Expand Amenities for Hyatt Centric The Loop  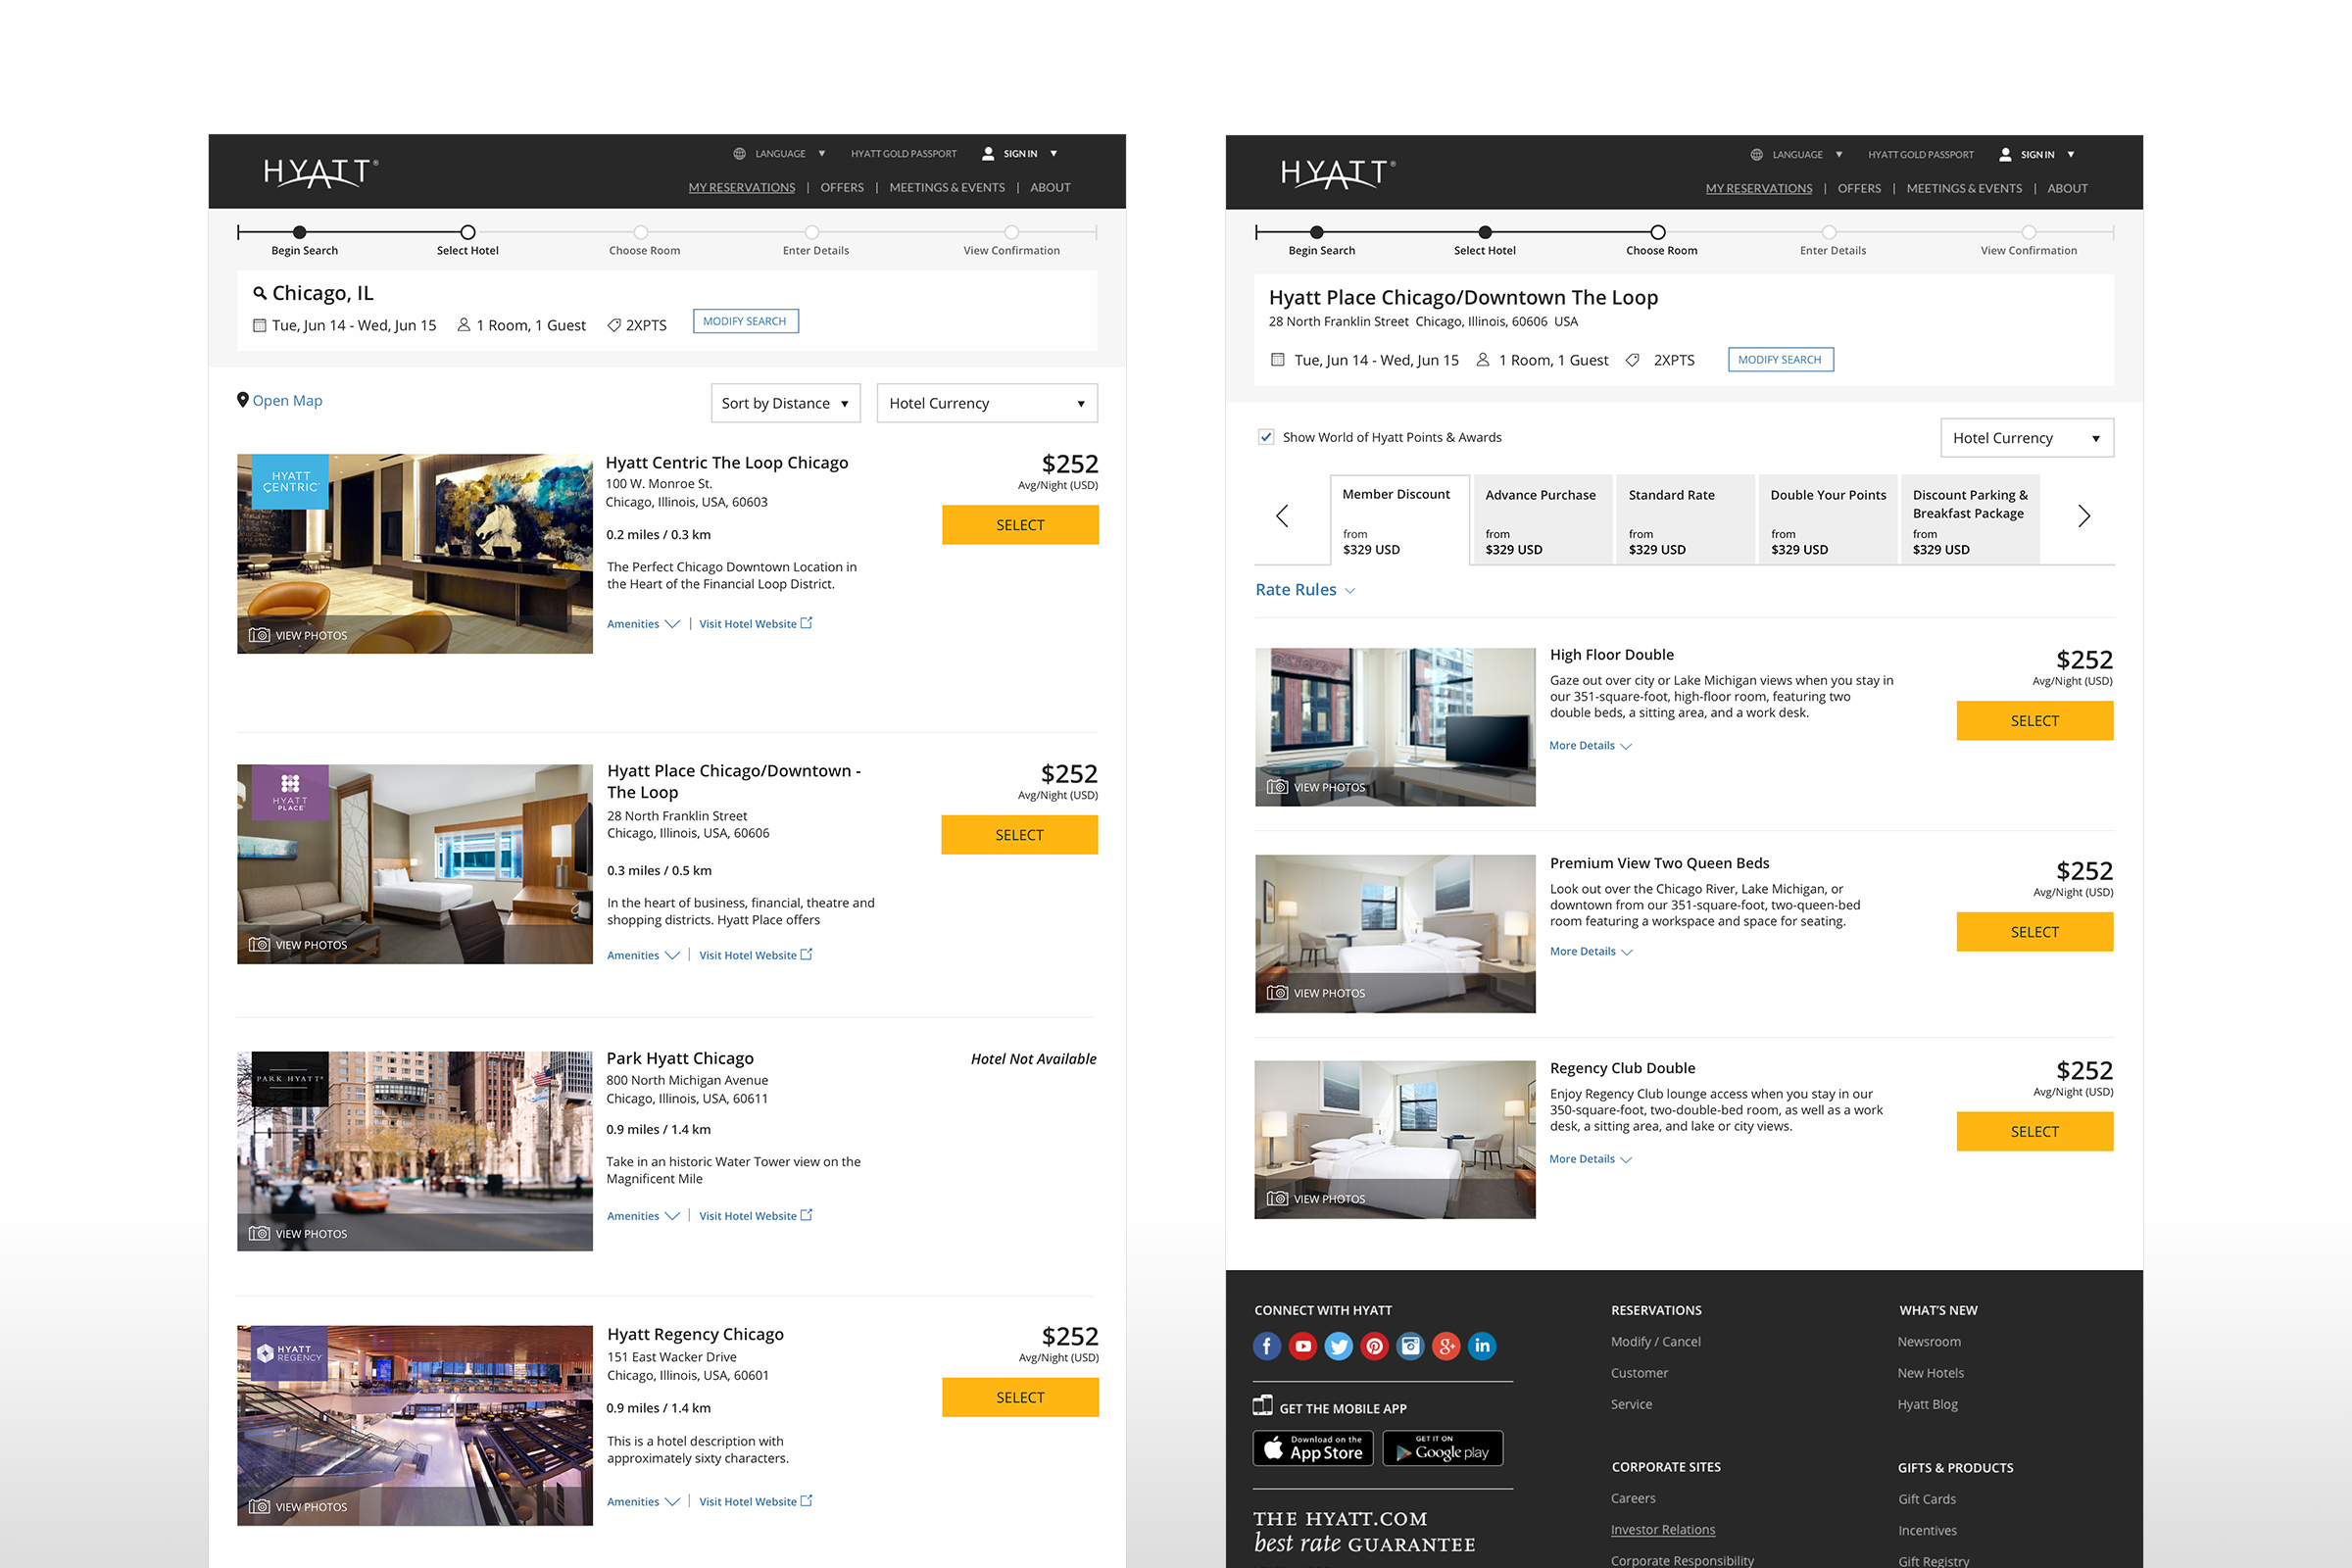pos(643,624)
